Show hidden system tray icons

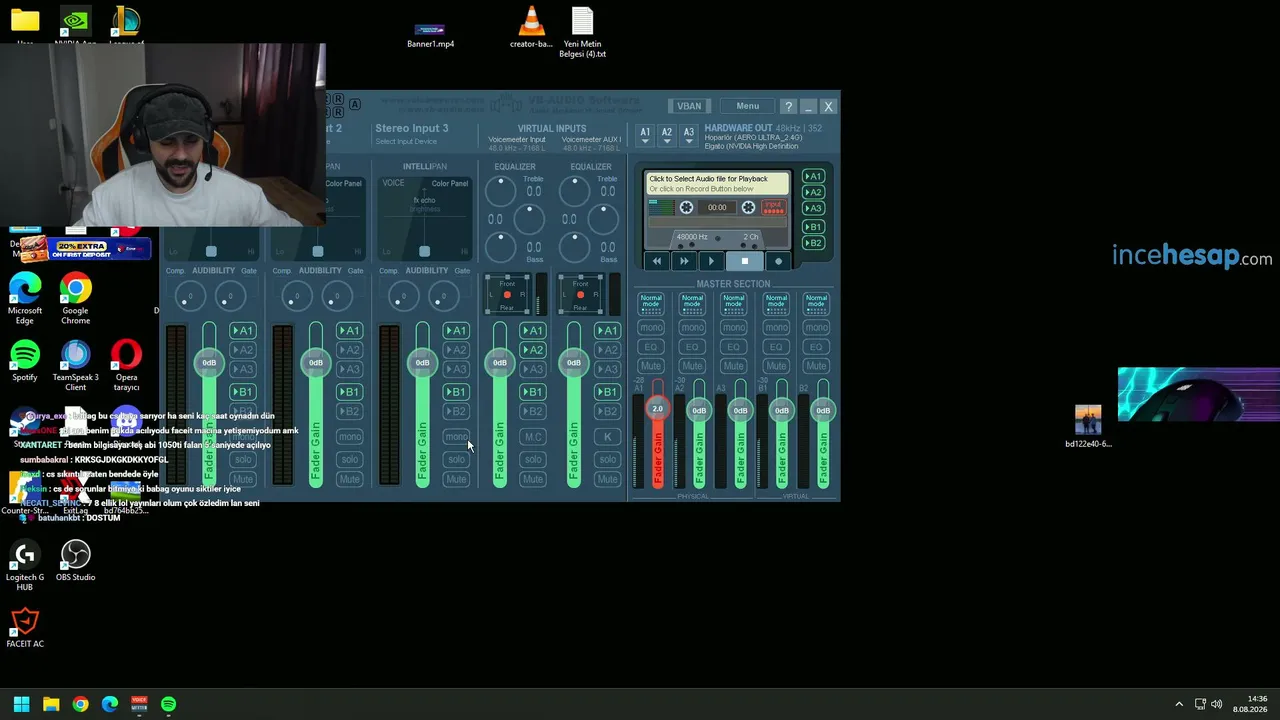coord(1179,704)
